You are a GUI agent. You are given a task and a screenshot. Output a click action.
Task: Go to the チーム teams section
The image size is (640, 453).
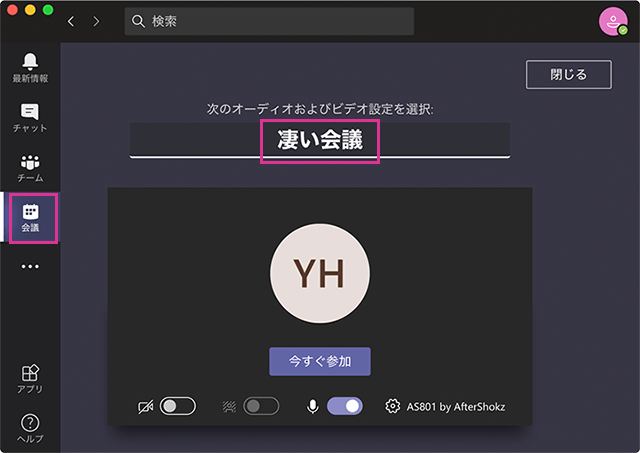click(30, 168)
